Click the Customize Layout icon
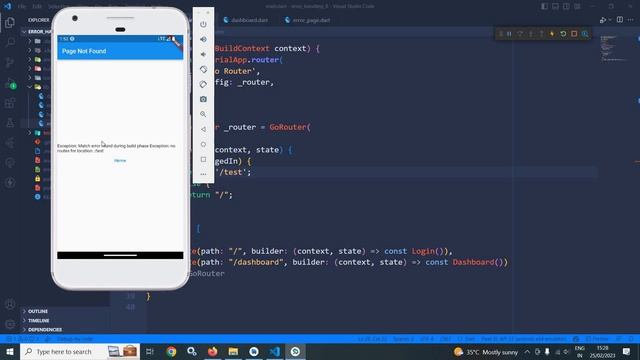640x360 pixels. click(x=577, y=6)
